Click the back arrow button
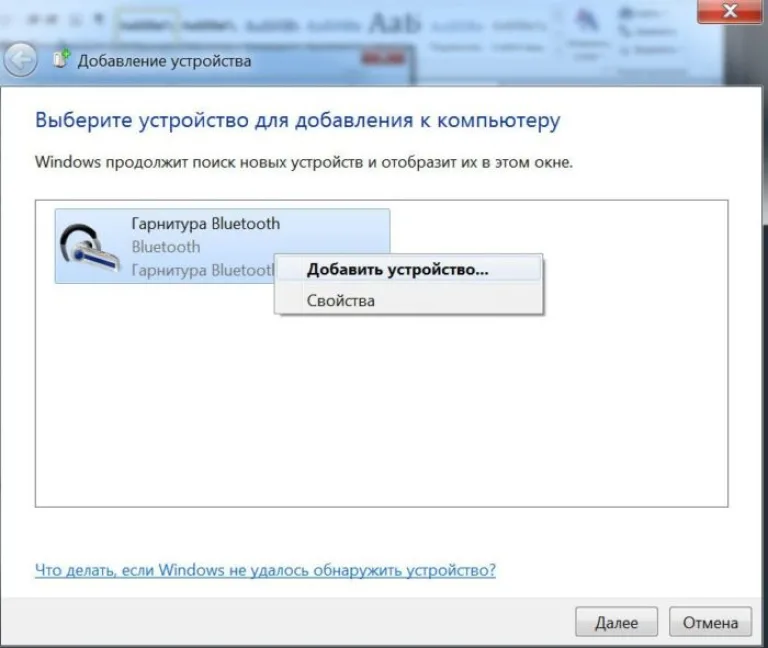The image size is (768, 648). coord(20,60)
